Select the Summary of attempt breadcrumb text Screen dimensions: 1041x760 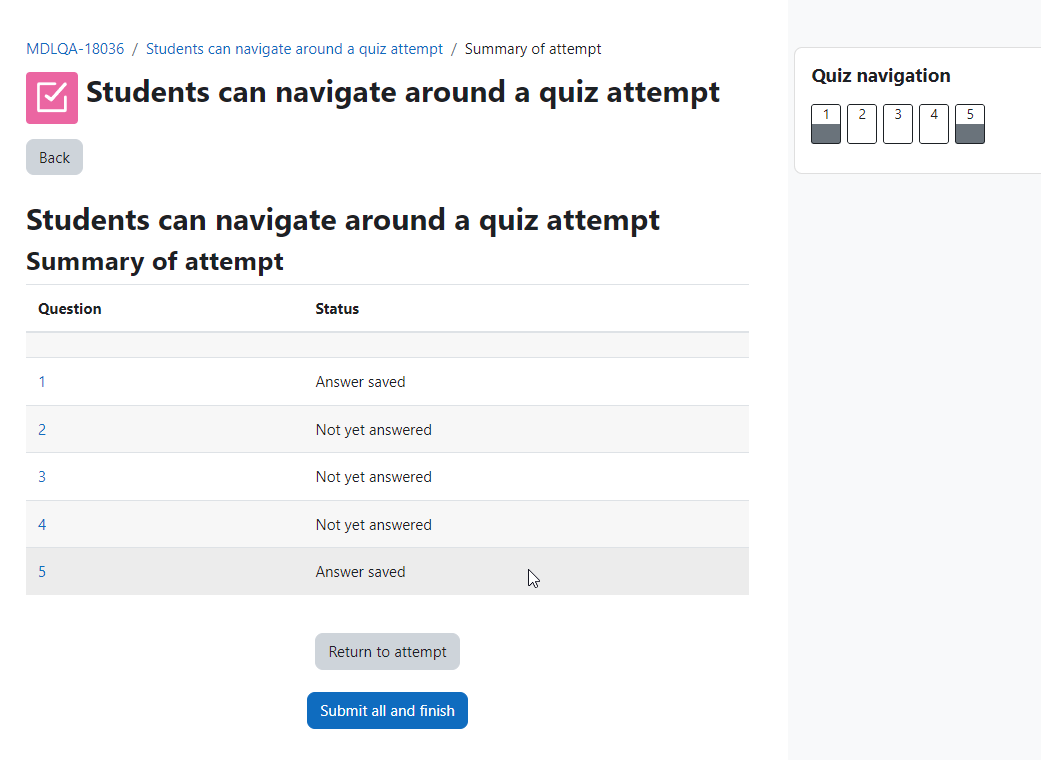pos(533,49)
